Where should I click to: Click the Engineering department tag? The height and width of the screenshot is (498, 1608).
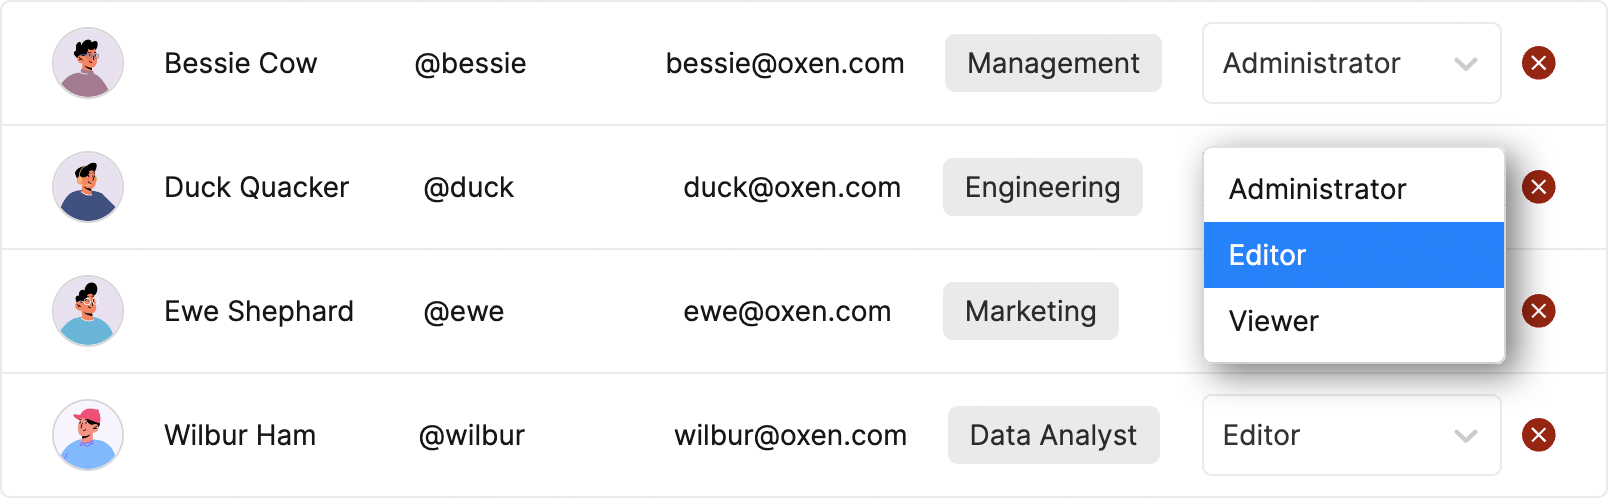tap(1043, 187)
